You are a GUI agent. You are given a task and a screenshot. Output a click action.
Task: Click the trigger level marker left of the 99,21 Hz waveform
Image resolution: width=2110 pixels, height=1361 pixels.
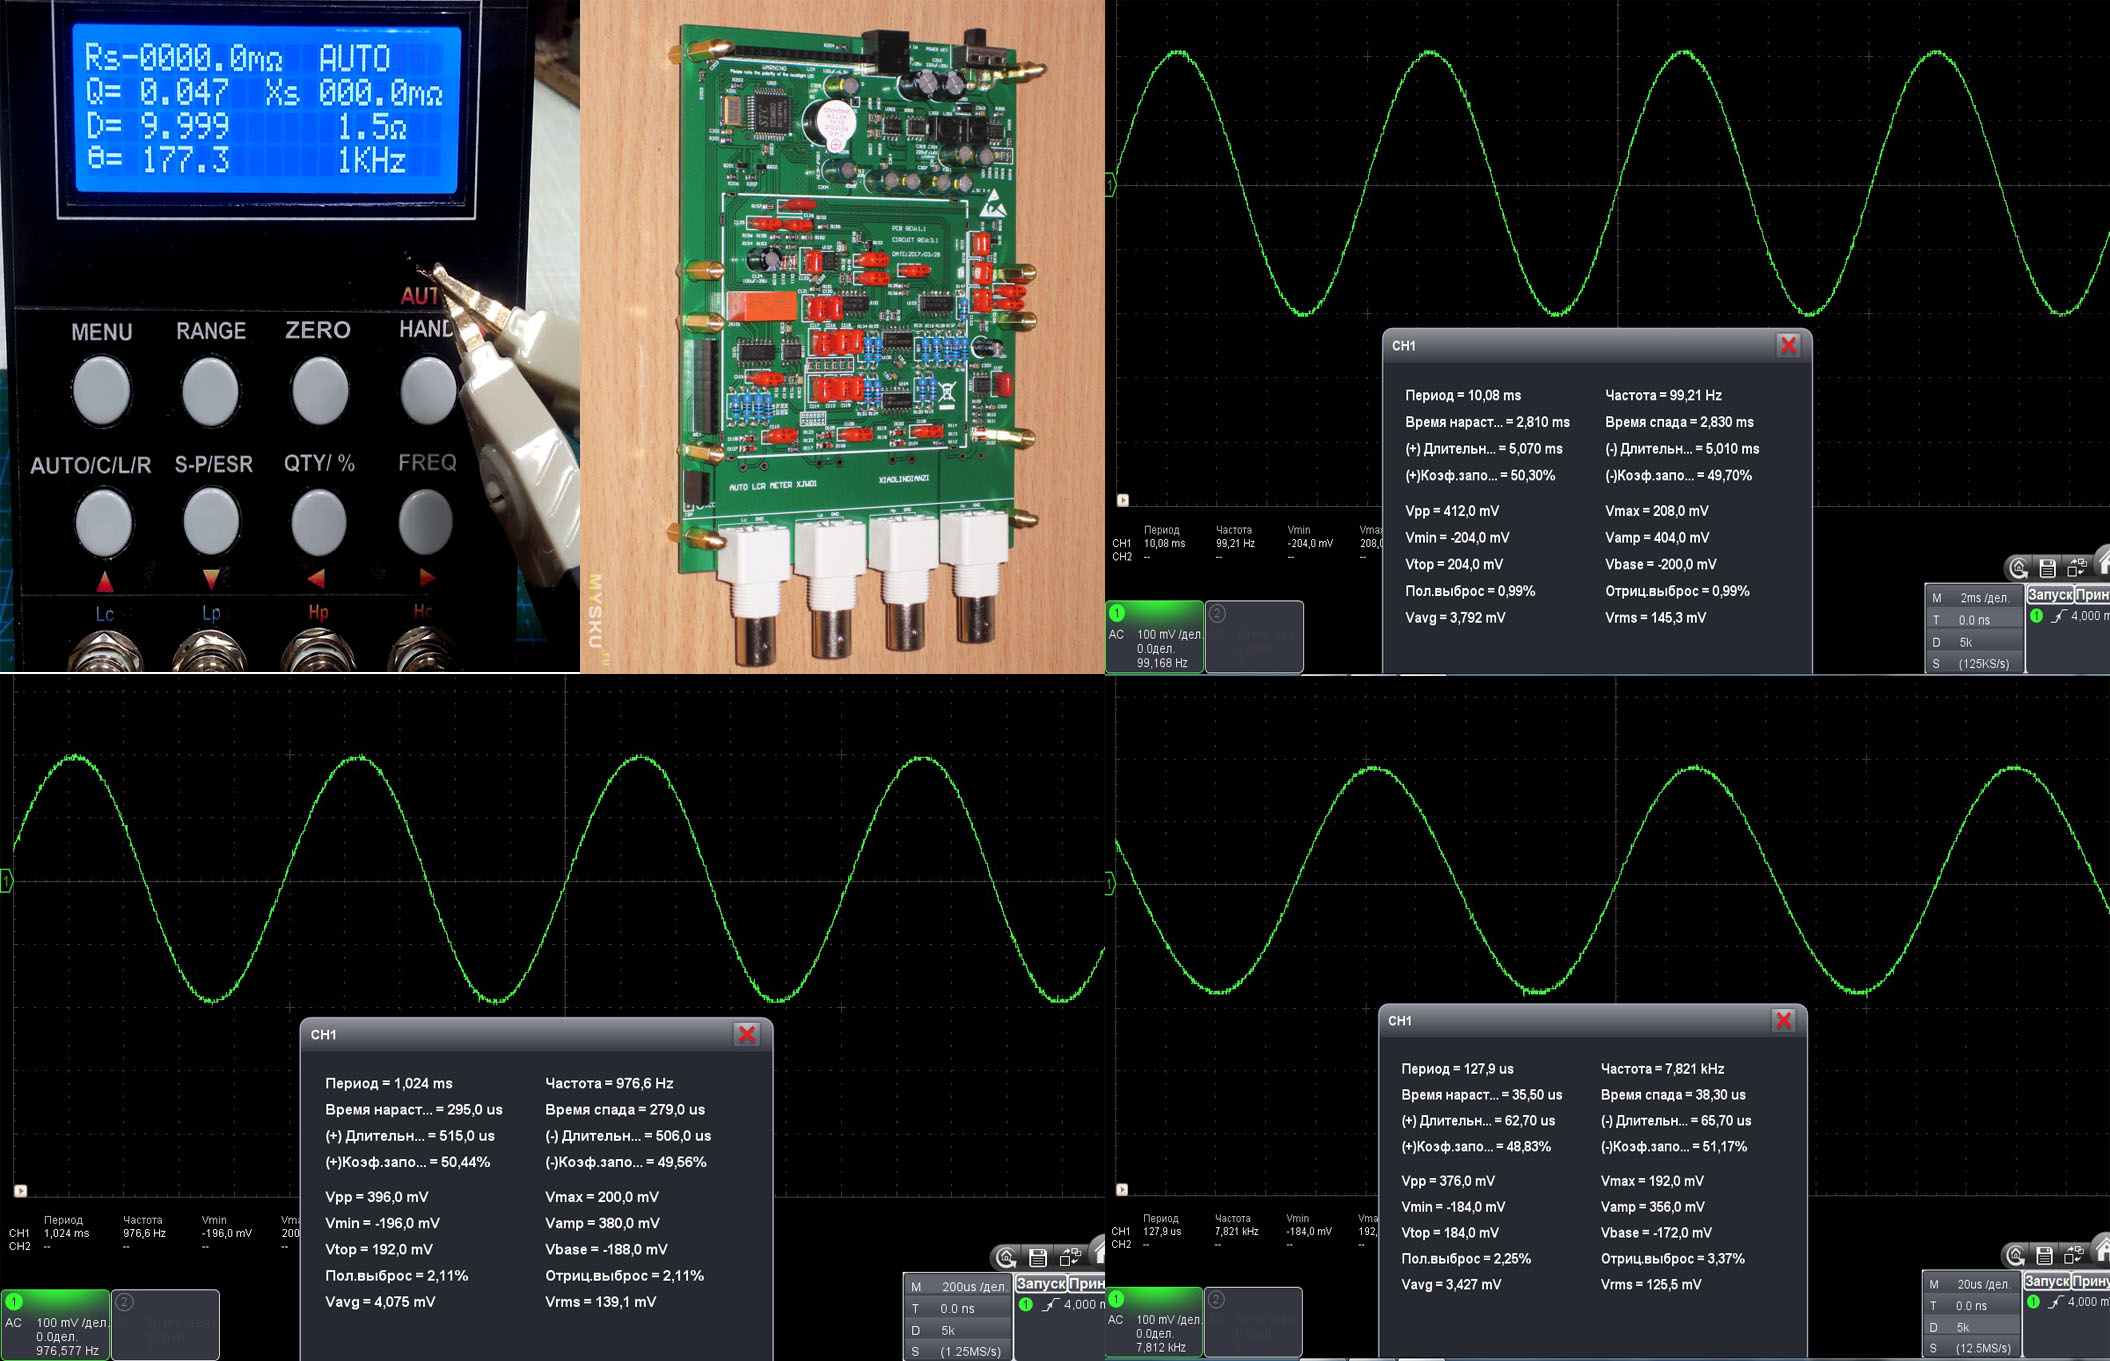(x=1109, y=184)
